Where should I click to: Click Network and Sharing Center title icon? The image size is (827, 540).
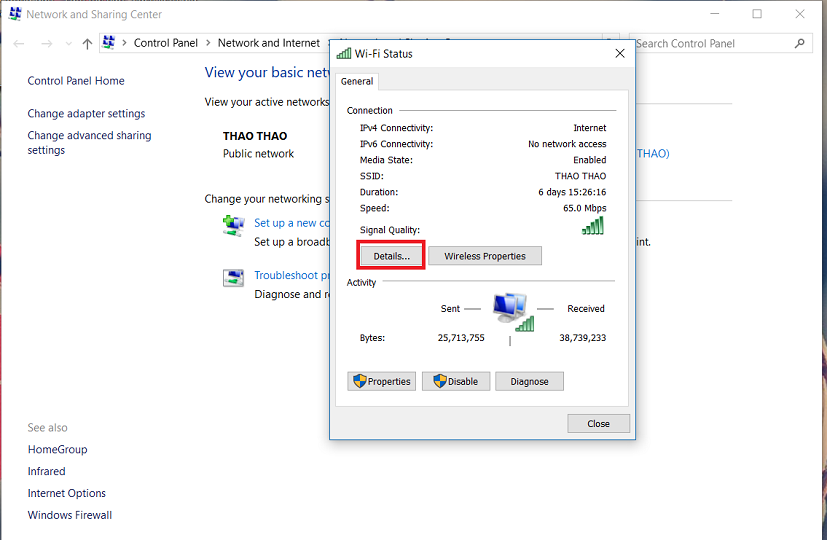coord(15,14)
